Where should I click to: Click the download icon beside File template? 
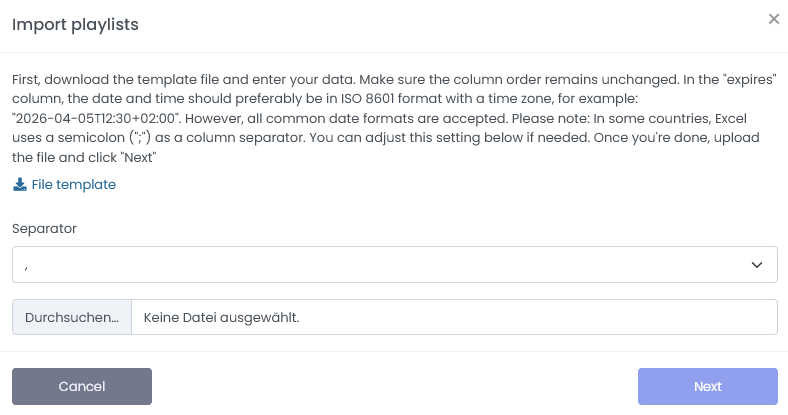20,185
